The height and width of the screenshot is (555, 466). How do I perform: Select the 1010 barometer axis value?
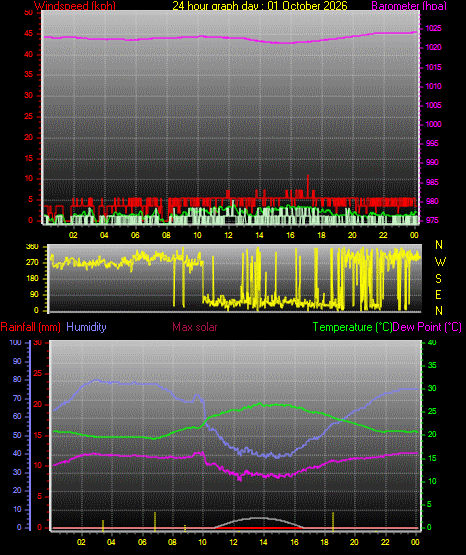[x=433, y=86]
